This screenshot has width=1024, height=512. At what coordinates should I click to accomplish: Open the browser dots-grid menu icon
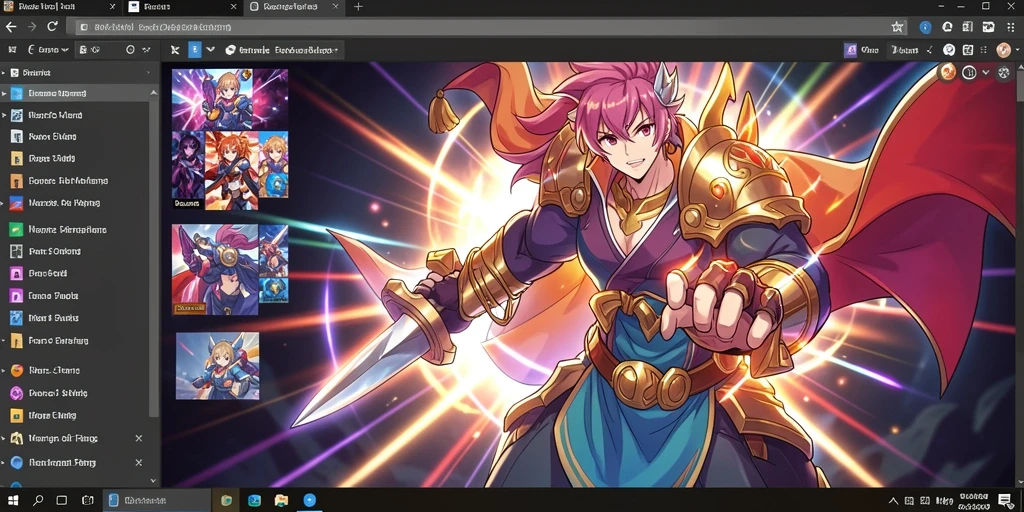pos(1009,27)
